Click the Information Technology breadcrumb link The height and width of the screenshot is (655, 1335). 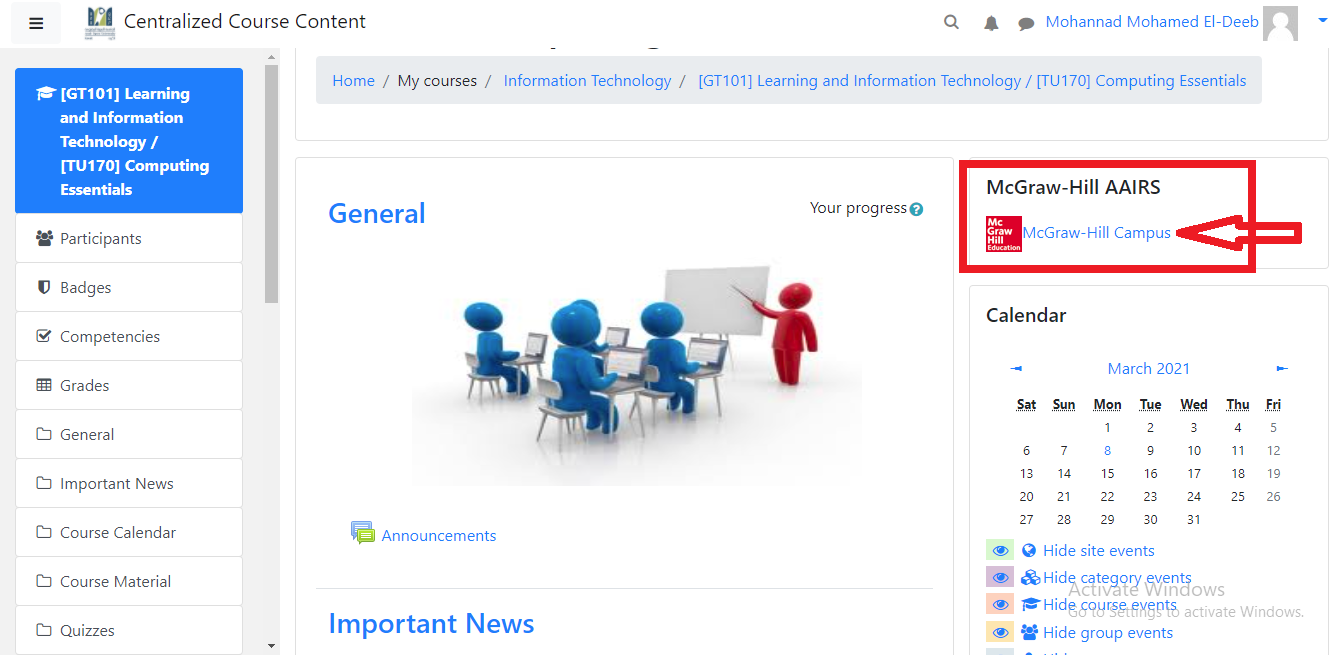click(587, 81)
